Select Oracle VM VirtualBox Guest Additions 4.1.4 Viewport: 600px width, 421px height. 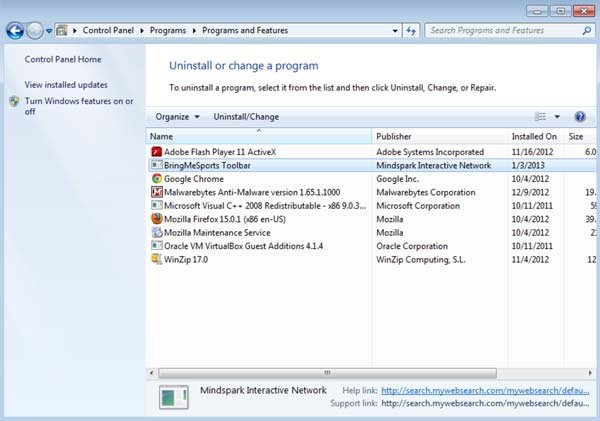[x=243, y=246]
